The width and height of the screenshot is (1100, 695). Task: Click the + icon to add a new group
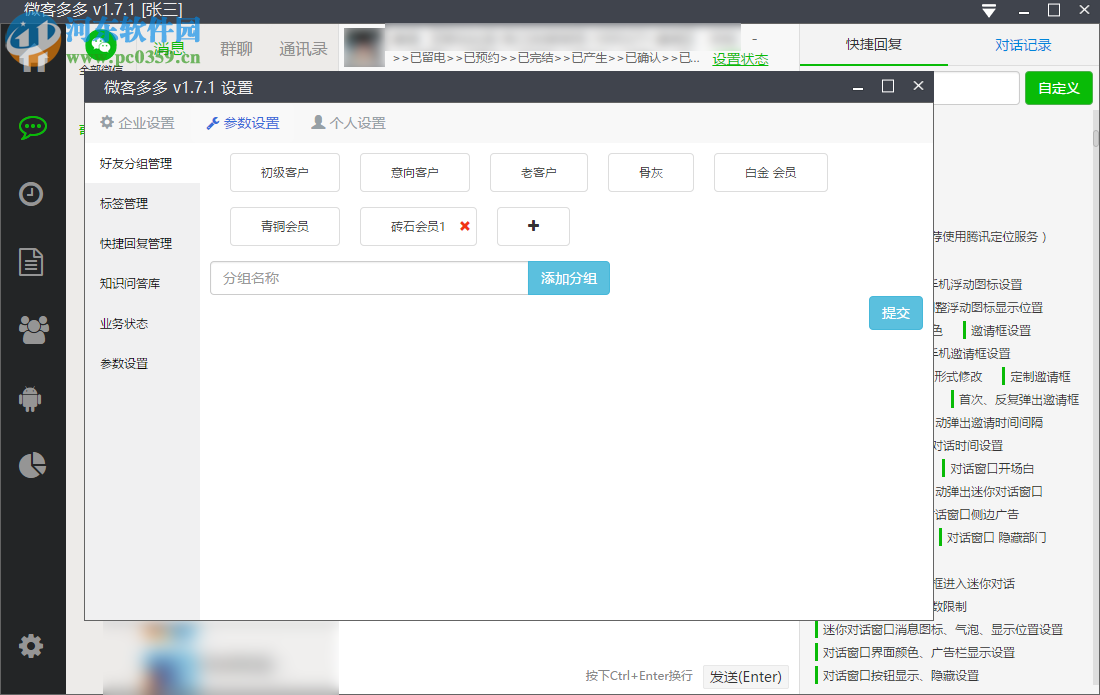click(x=533, y=226)
